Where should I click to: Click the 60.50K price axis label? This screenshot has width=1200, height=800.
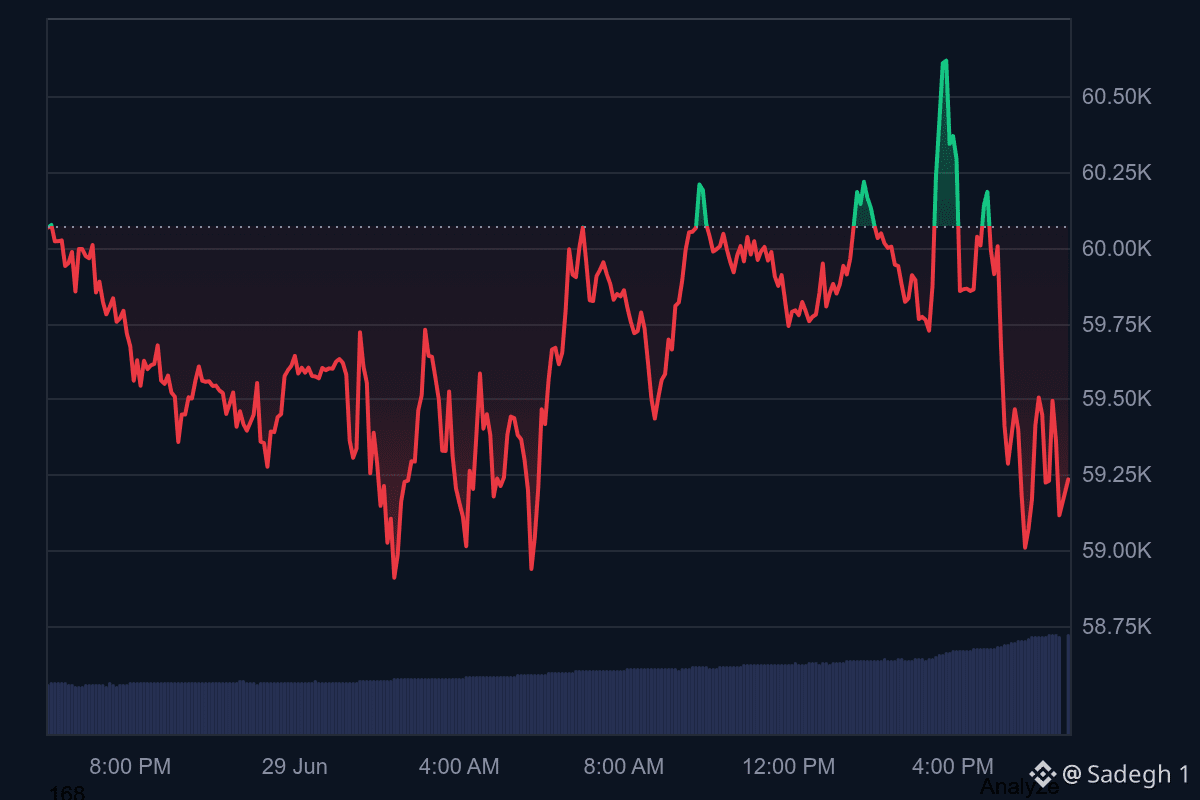(1117, 97)
